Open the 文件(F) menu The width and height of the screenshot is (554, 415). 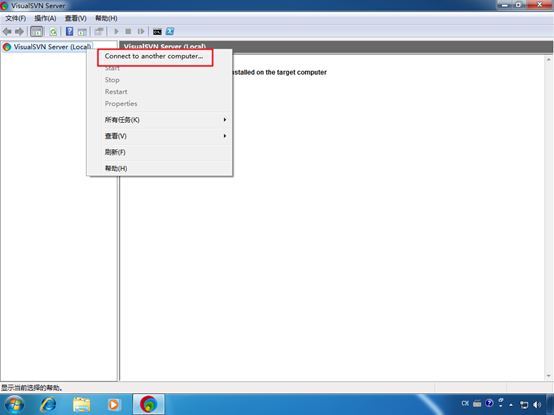[x=15, y=18]
